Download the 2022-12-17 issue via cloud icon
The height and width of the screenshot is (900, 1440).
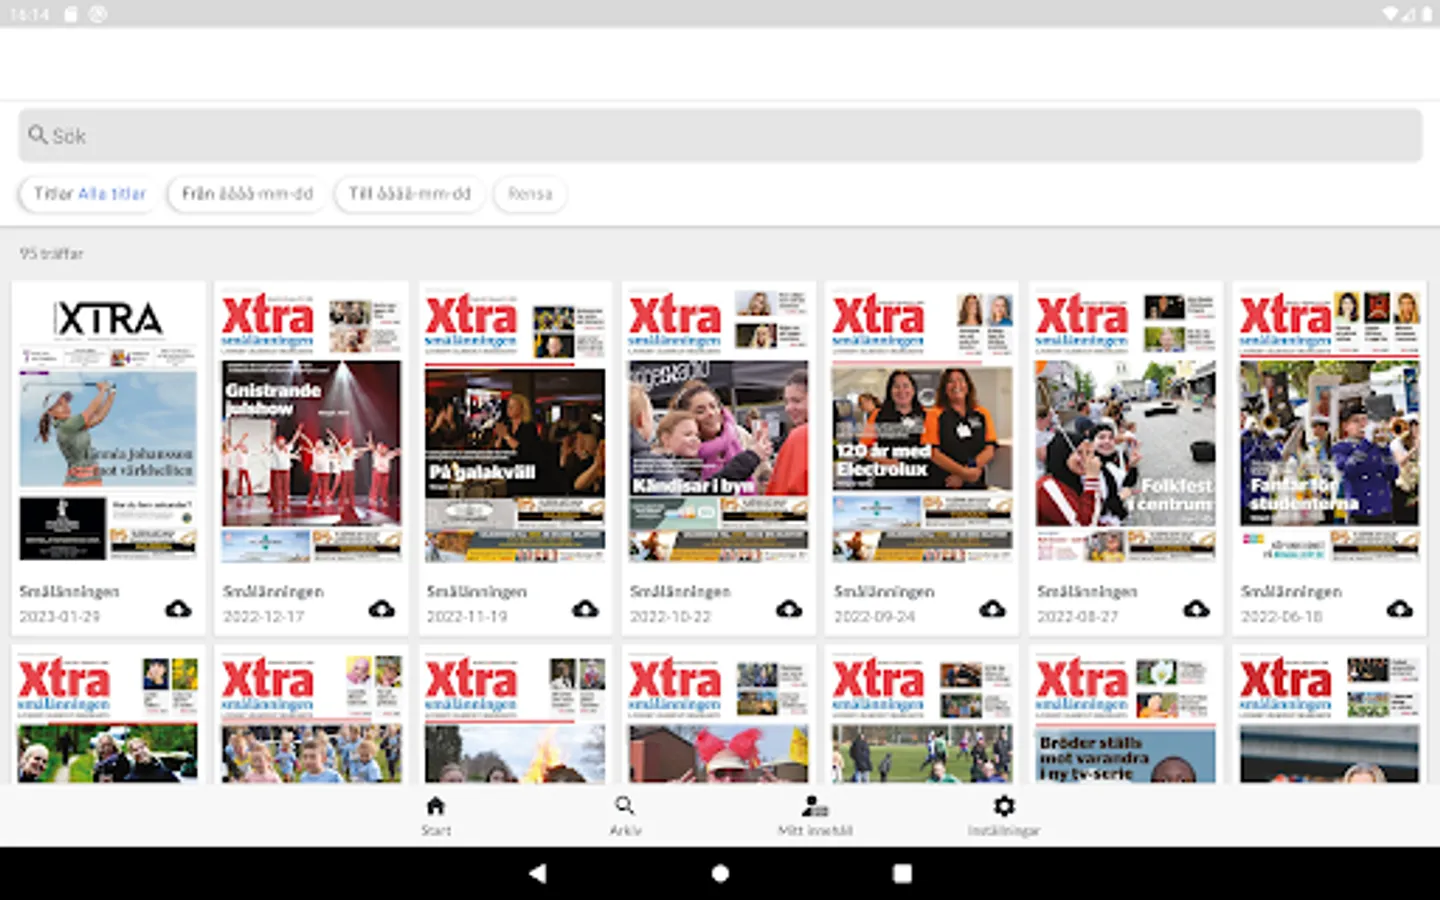click(x=382, y=609)
